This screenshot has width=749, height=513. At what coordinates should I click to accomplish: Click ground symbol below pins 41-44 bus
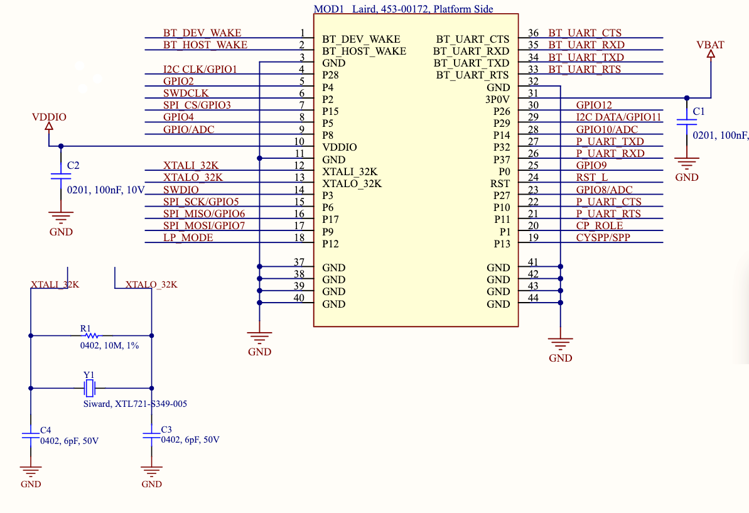(560, 344)
